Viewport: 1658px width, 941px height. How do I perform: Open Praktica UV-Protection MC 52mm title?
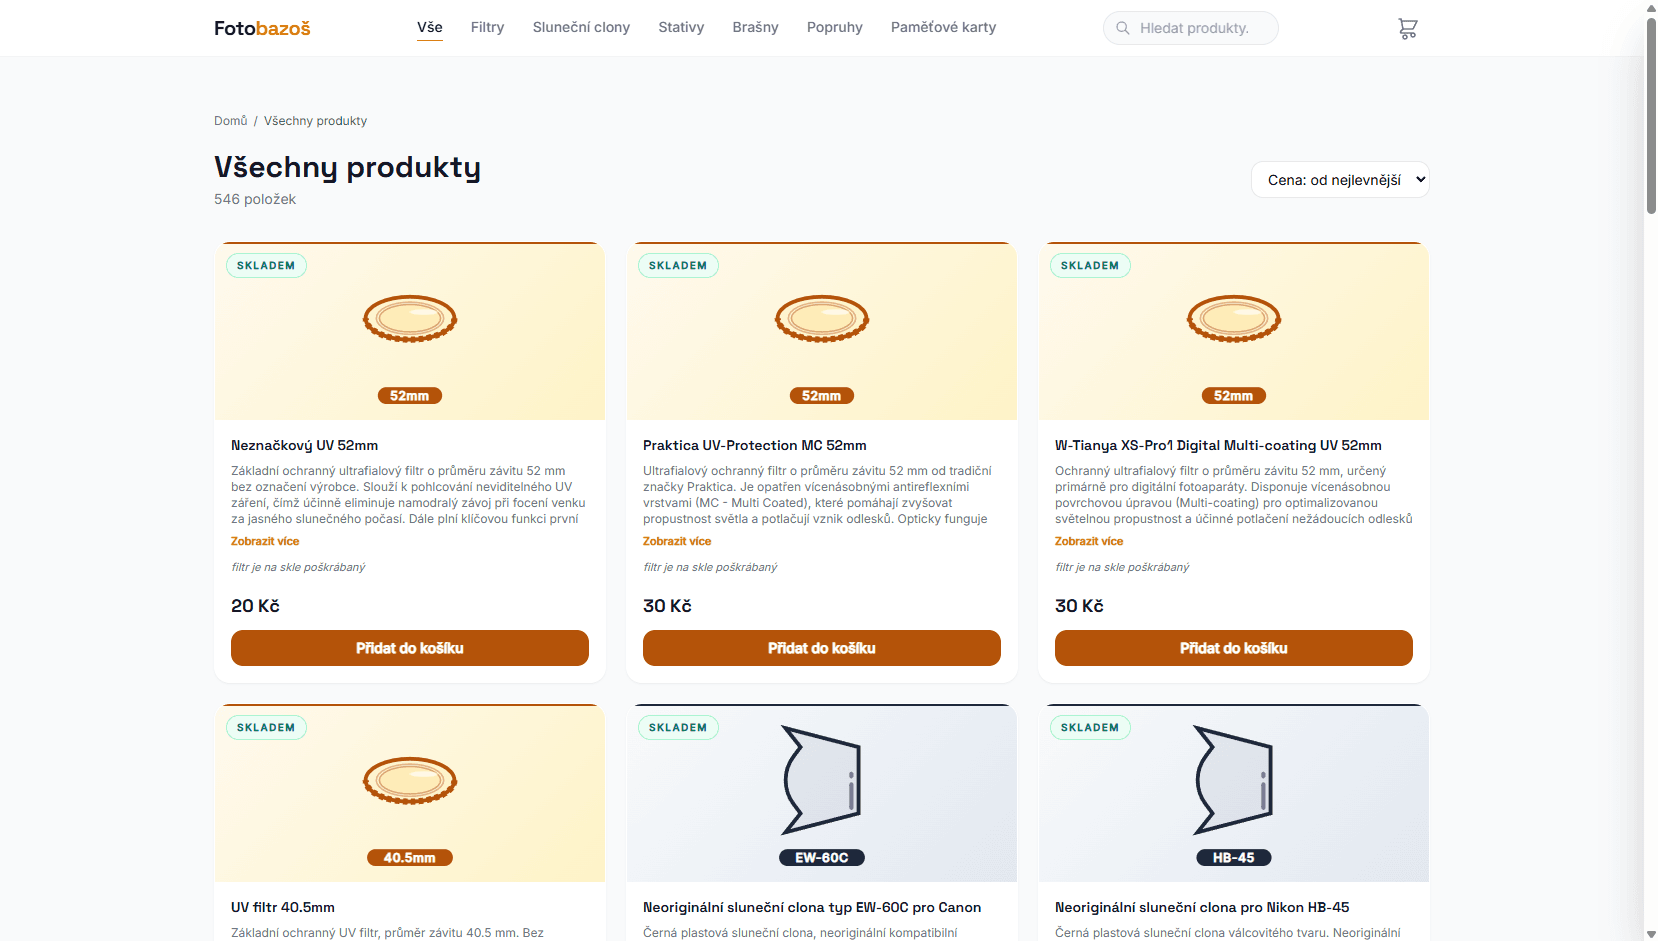click(755, 446)
